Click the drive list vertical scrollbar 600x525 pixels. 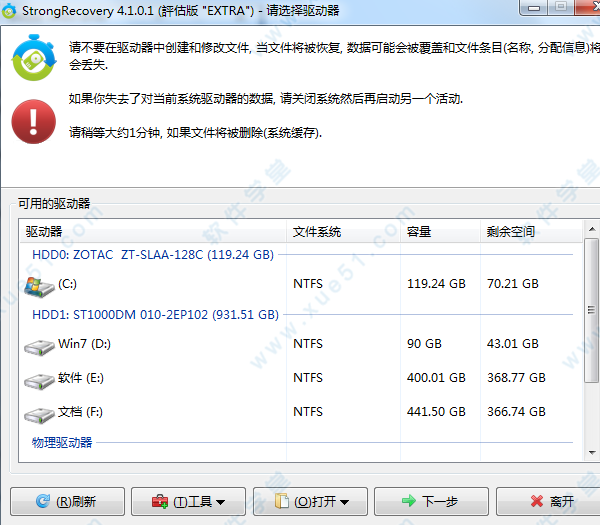pos(591,320)
